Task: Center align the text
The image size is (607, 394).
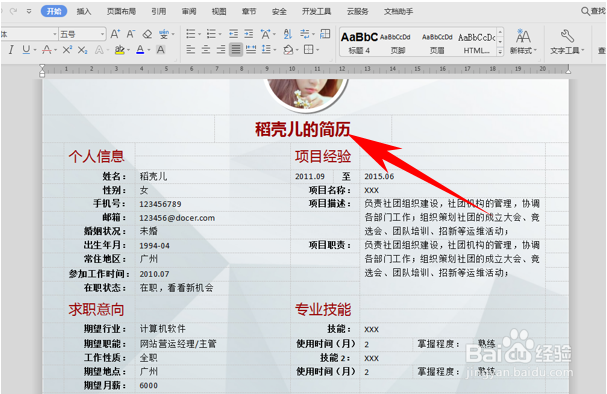Action: 206,50
